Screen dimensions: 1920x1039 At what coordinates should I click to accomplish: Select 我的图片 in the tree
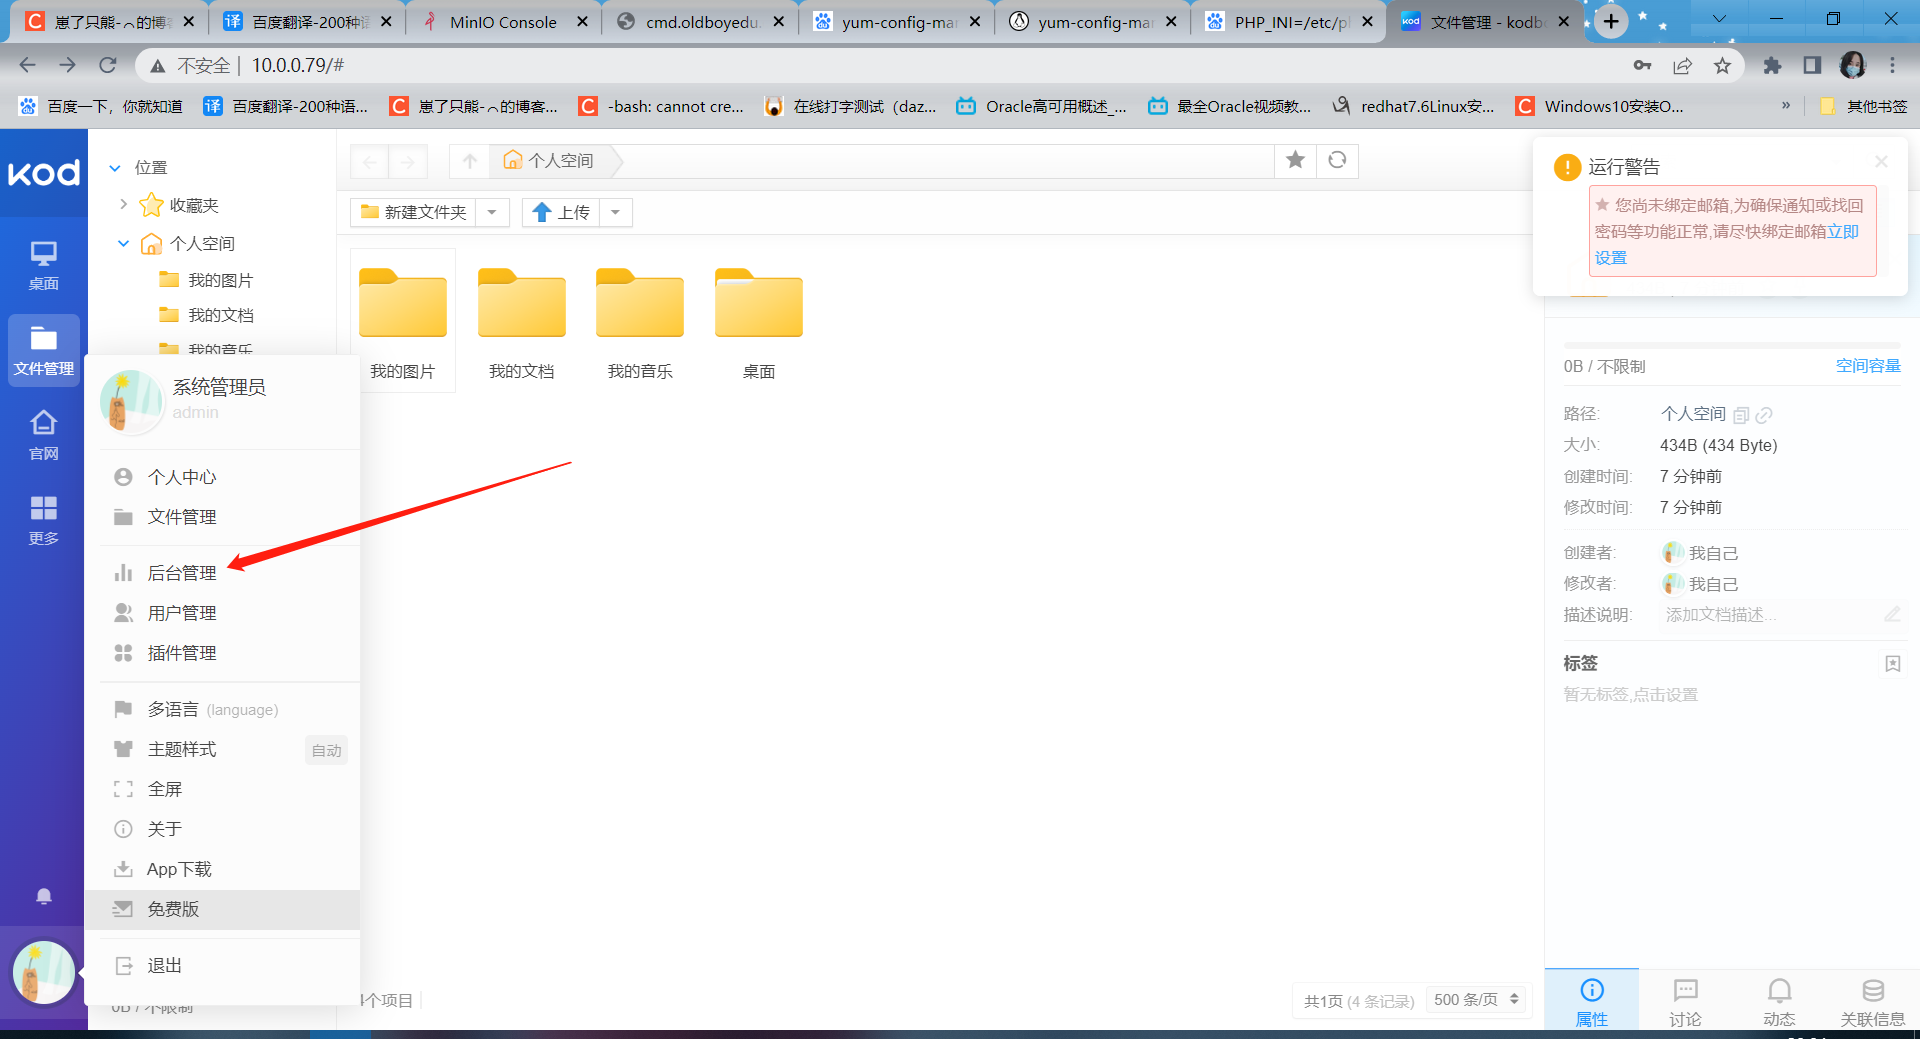point(220,280)
